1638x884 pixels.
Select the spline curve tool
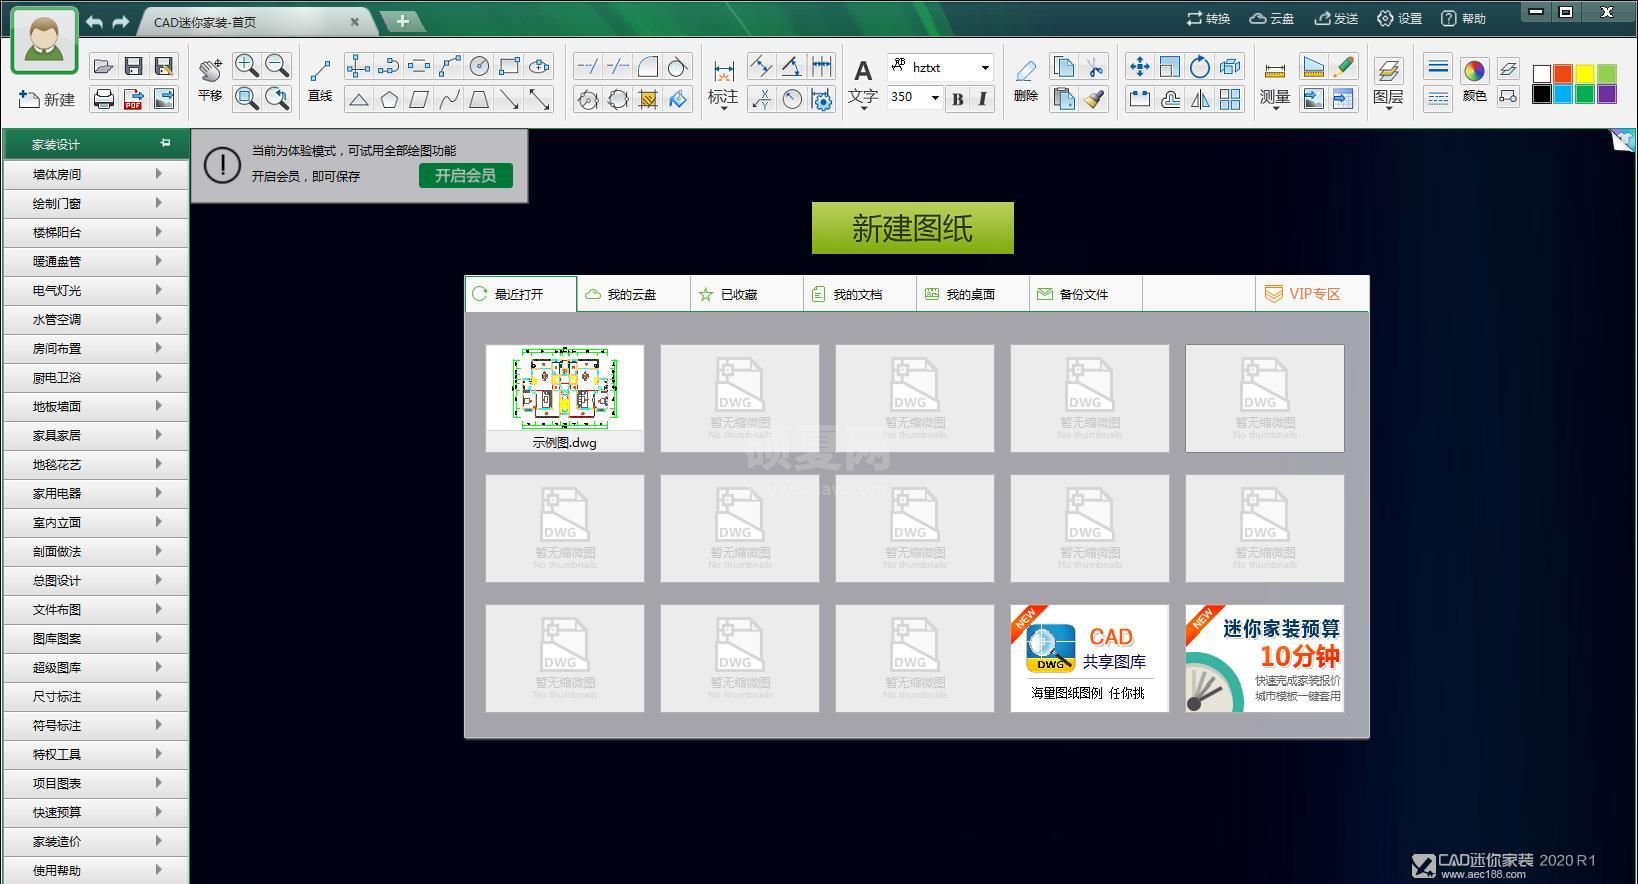click(x=449, y=98)
